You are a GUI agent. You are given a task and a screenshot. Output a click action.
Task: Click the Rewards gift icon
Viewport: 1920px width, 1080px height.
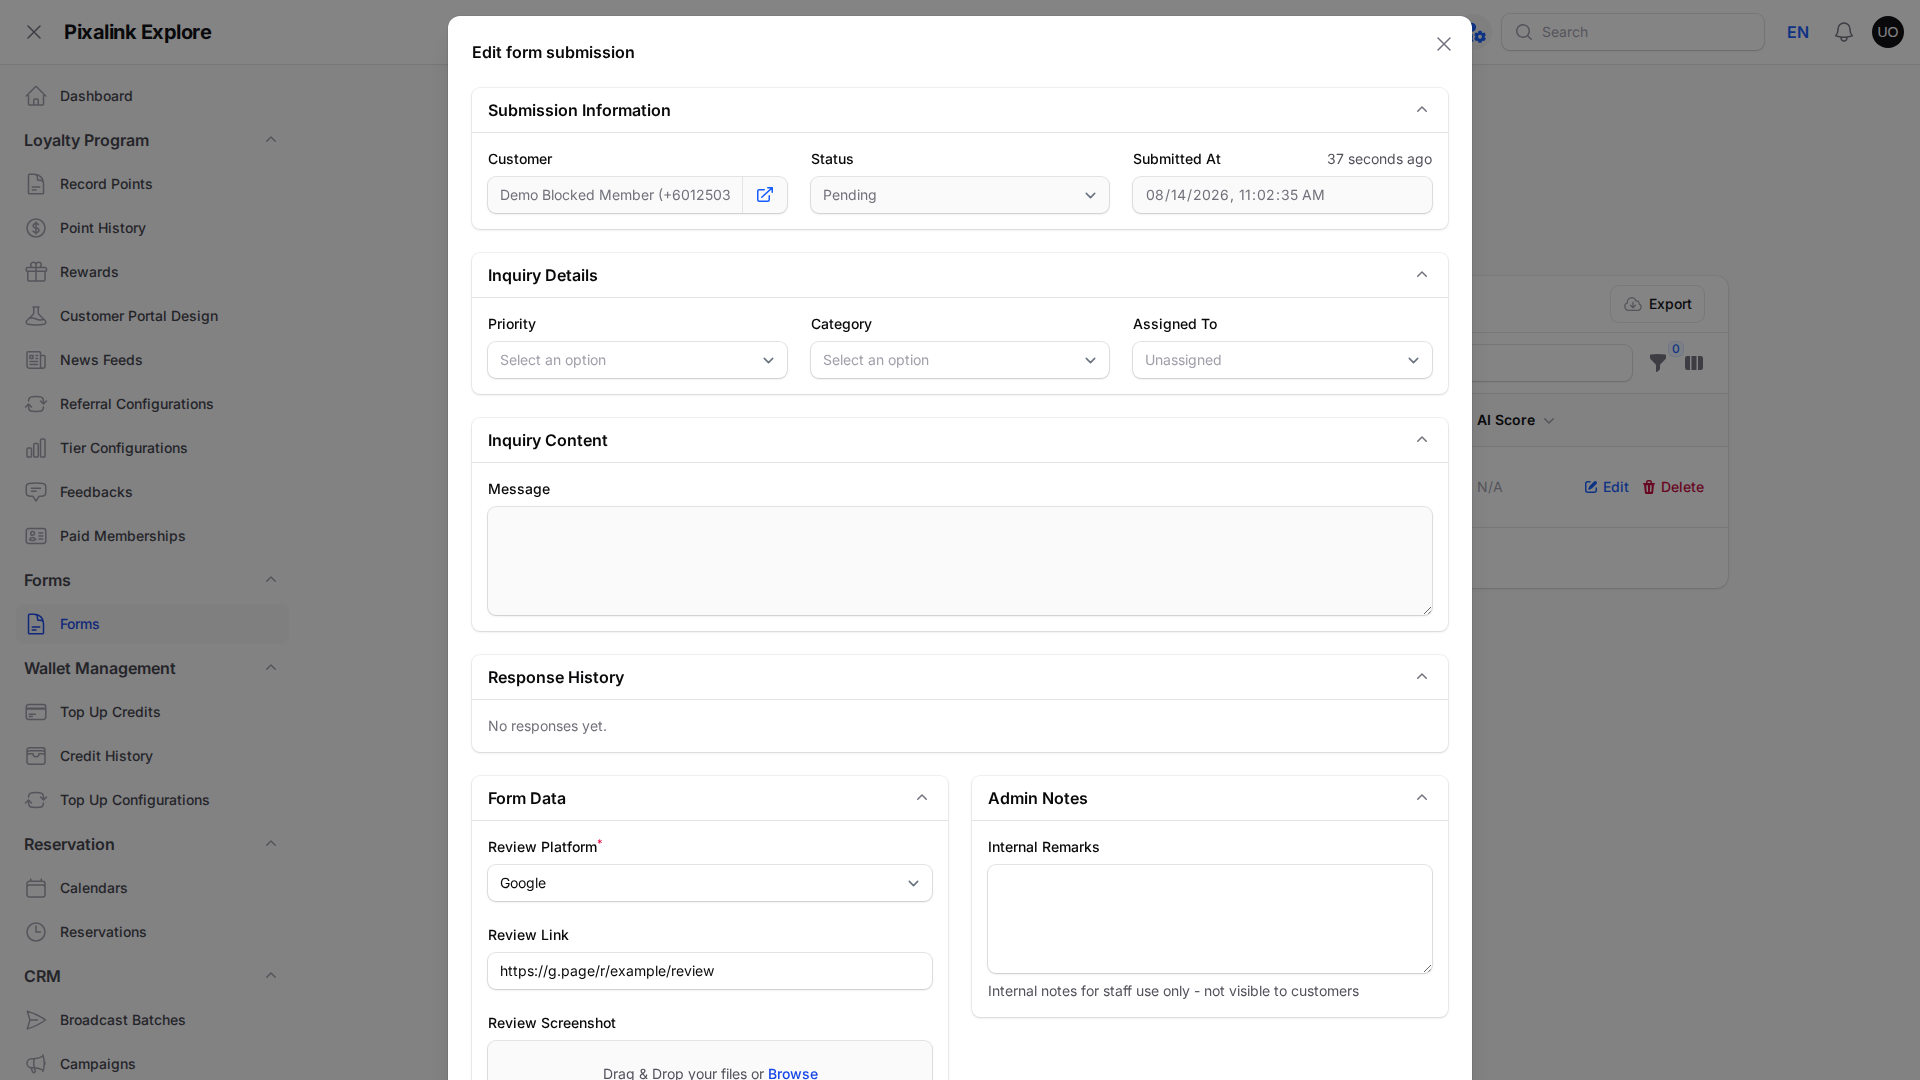pos(36,272)
